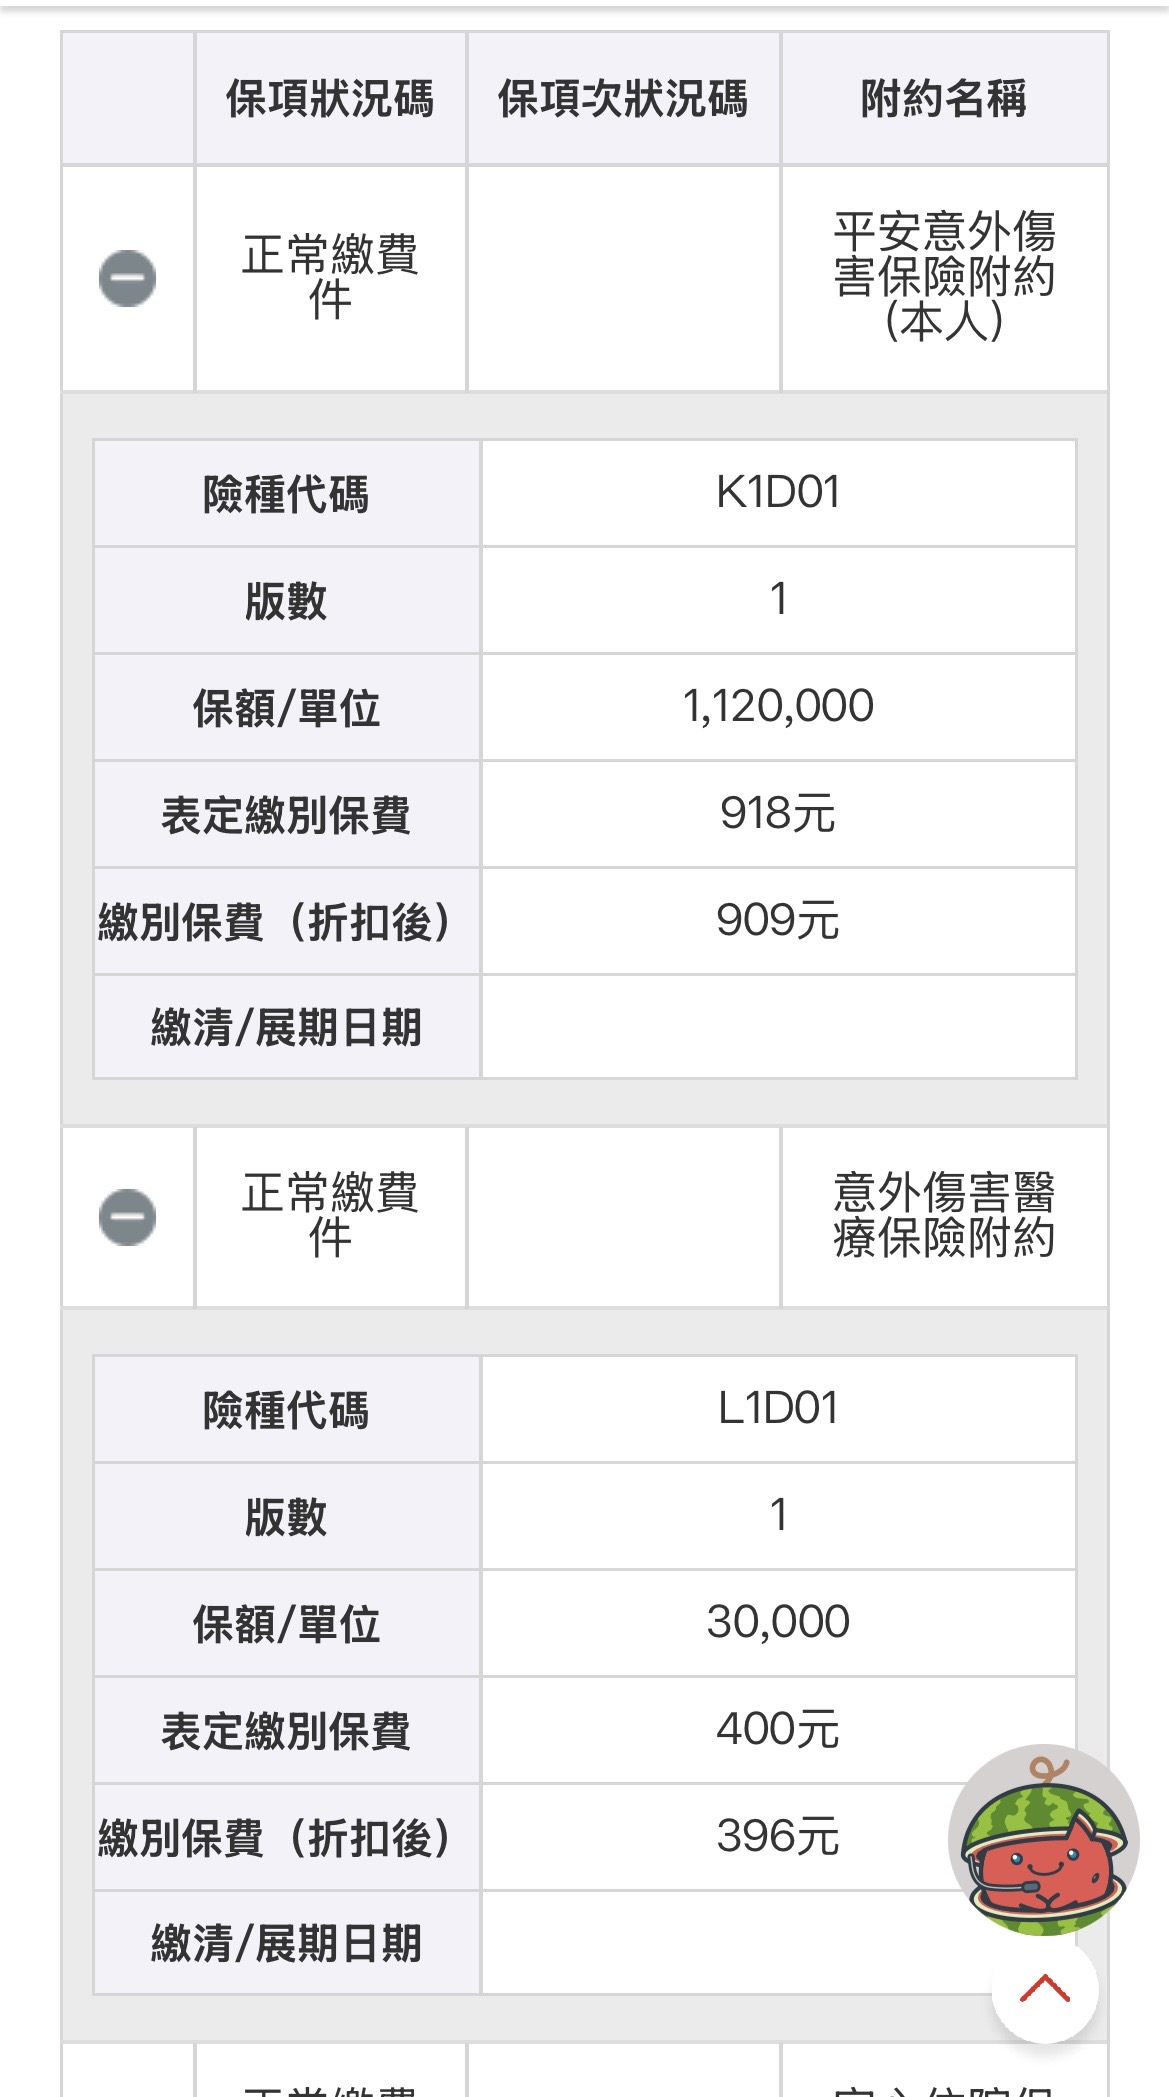Select the 平安意外傷害保險附約(本人) name cell

pyautogui.click(x=943, y=277)
